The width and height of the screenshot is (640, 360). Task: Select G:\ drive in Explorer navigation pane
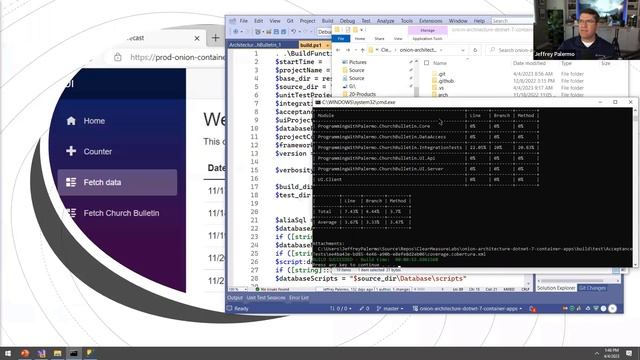point(352,87)
